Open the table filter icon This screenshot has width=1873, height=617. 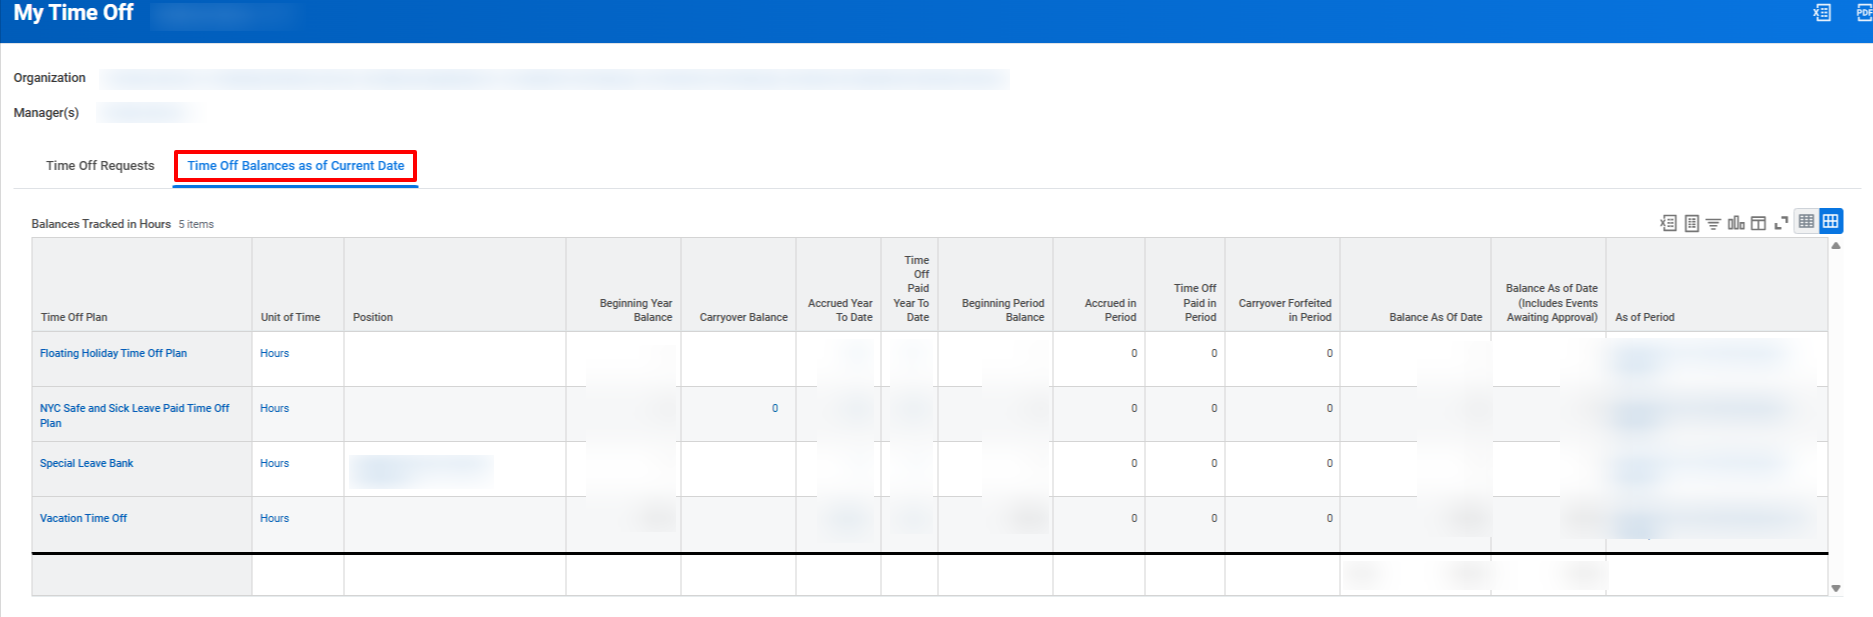[x=1713, y=223]
